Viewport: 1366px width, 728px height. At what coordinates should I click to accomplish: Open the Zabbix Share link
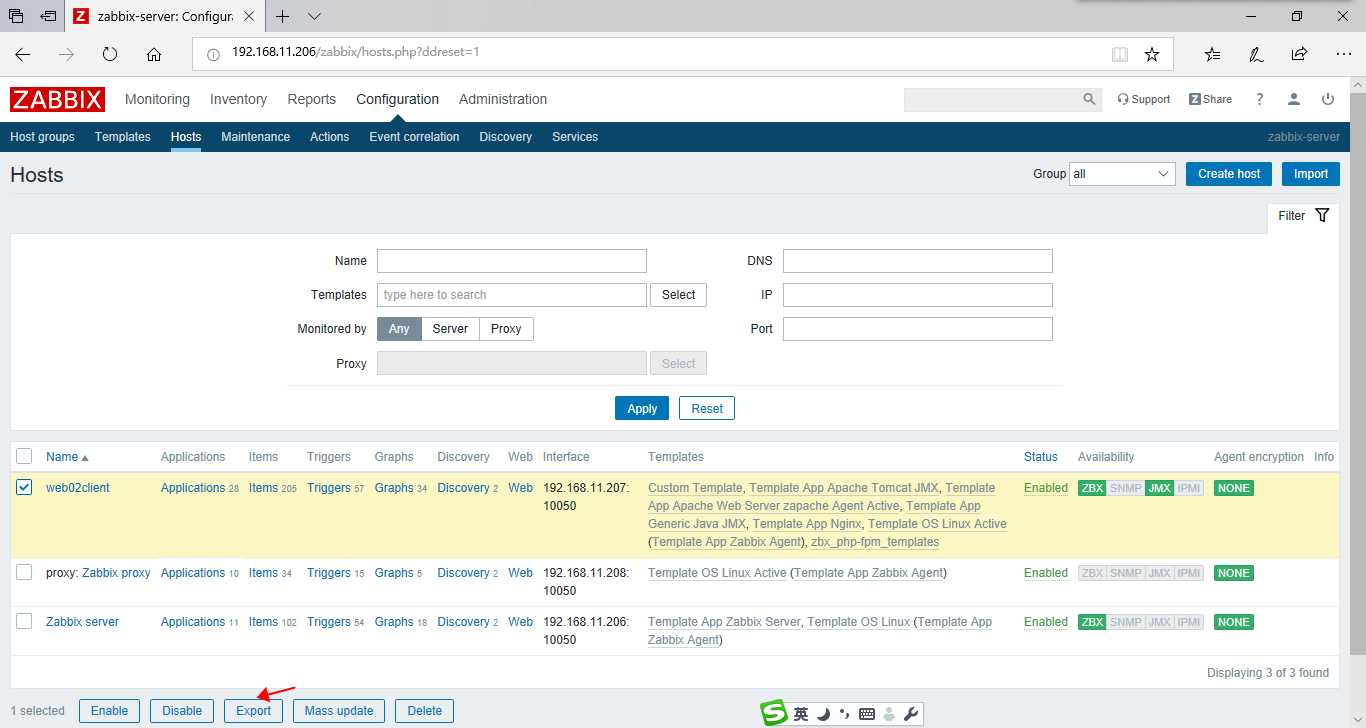click(1210, 99)
